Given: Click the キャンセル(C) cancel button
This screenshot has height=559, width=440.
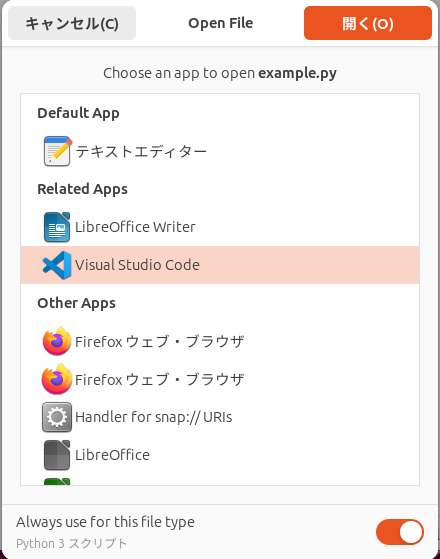Looking at the screenshot, I should [72, 23].
